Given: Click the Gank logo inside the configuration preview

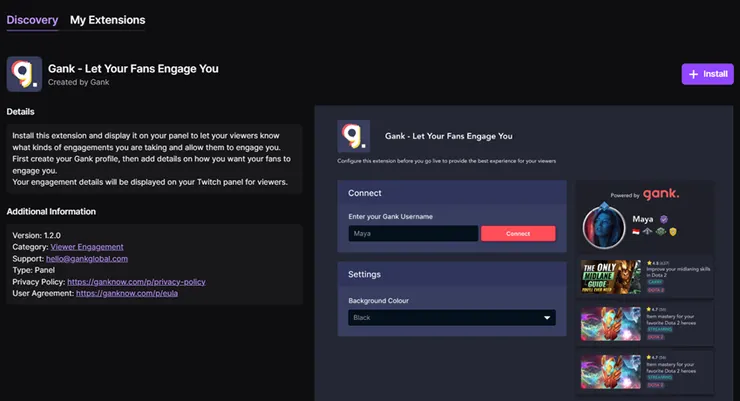Looking at the screenshot, I should point(353,136).
